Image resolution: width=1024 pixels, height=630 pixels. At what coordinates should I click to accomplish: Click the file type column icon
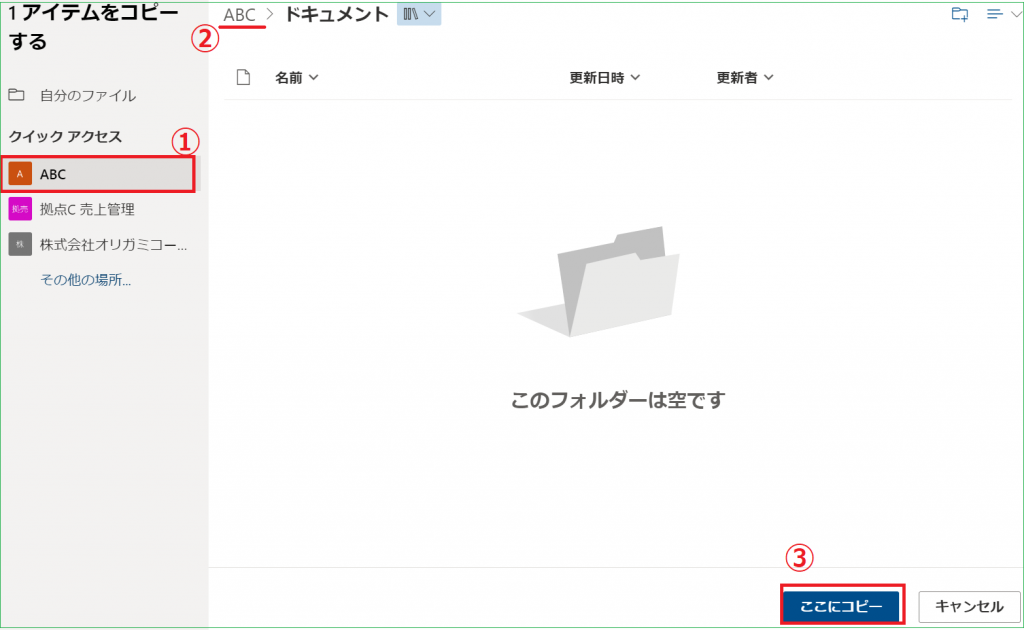[241, 77]
